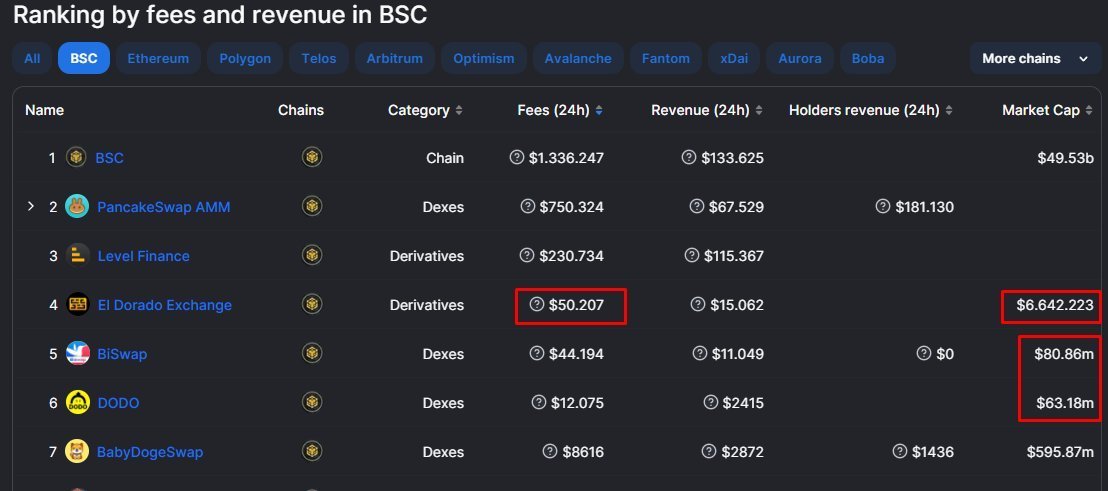Open the El Dorado Exchange link
The image size is (1108, 491).
[x=165, y=305]
